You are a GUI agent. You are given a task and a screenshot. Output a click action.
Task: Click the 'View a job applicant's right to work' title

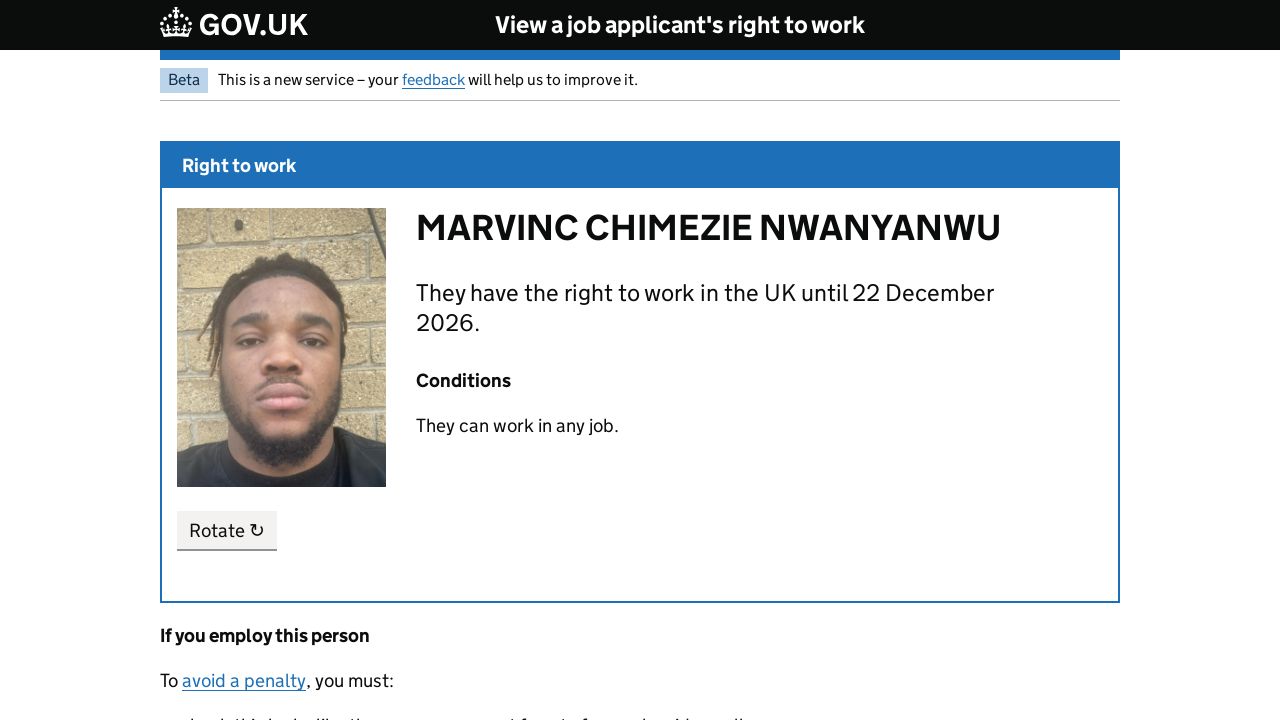pos(680,25)
